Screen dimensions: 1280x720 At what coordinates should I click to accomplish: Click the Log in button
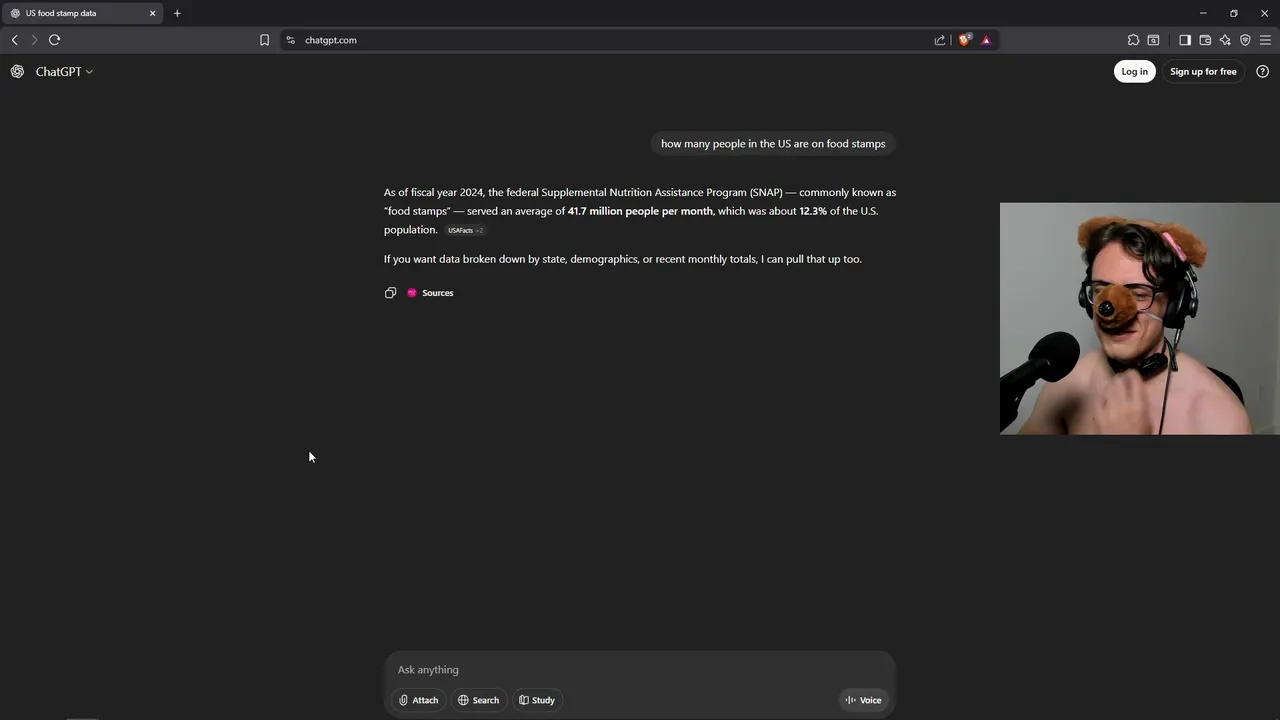point(1134,72)
